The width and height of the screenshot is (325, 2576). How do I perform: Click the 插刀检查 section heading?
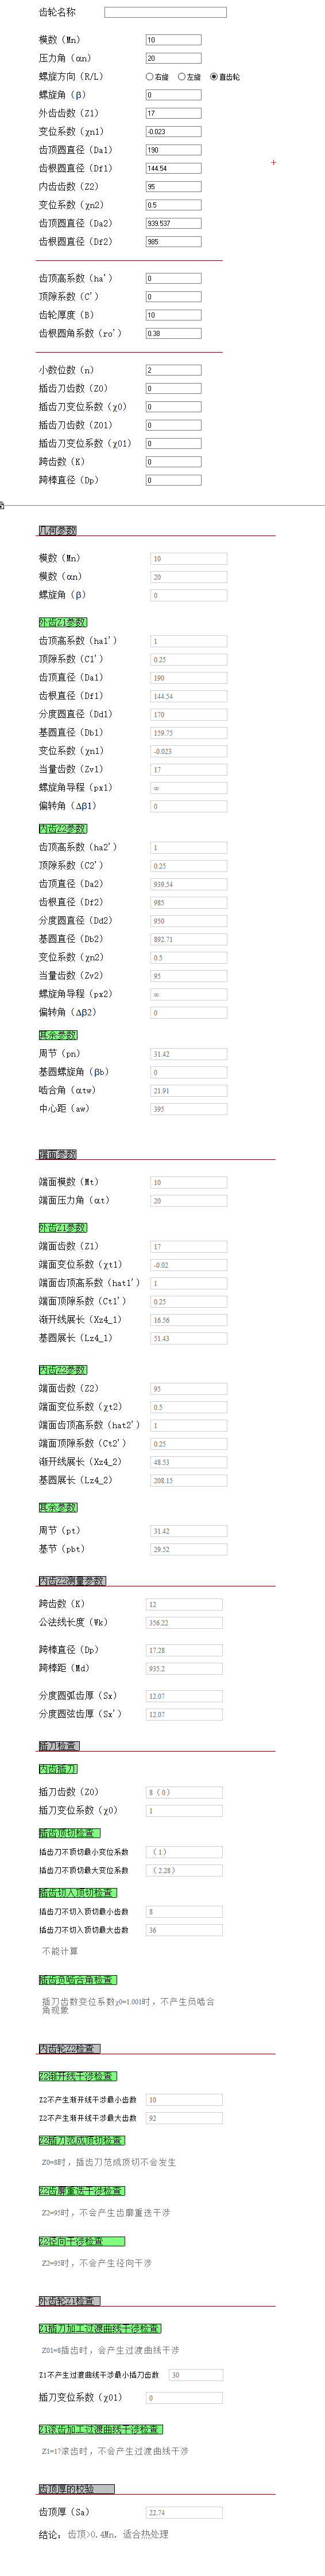[58, 1746]
